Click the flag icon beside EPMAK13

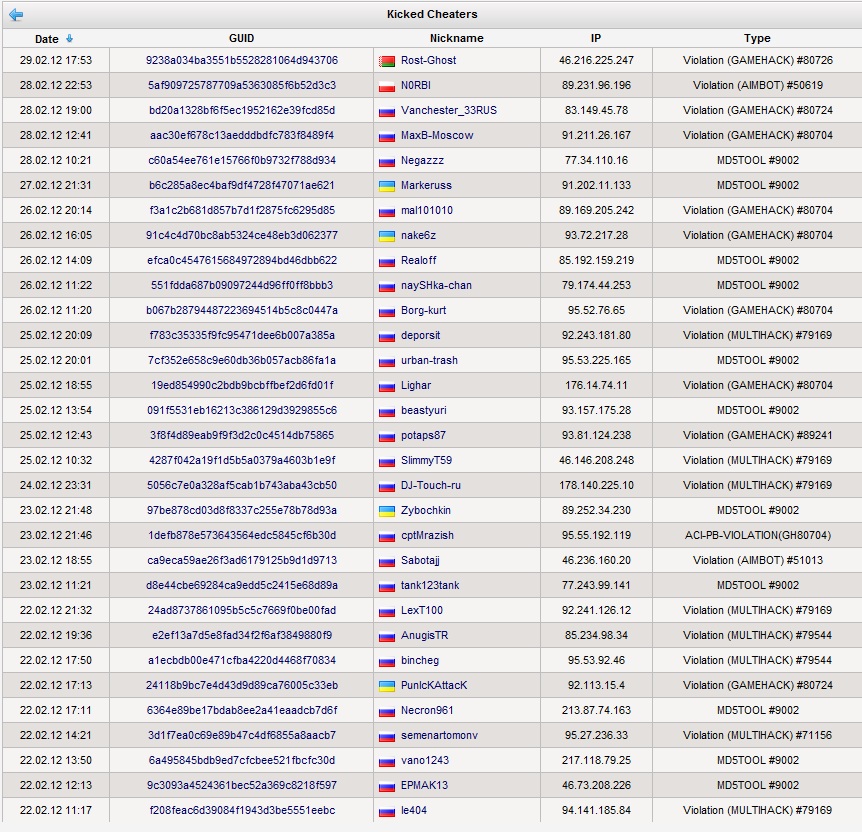tap(387, 787)
